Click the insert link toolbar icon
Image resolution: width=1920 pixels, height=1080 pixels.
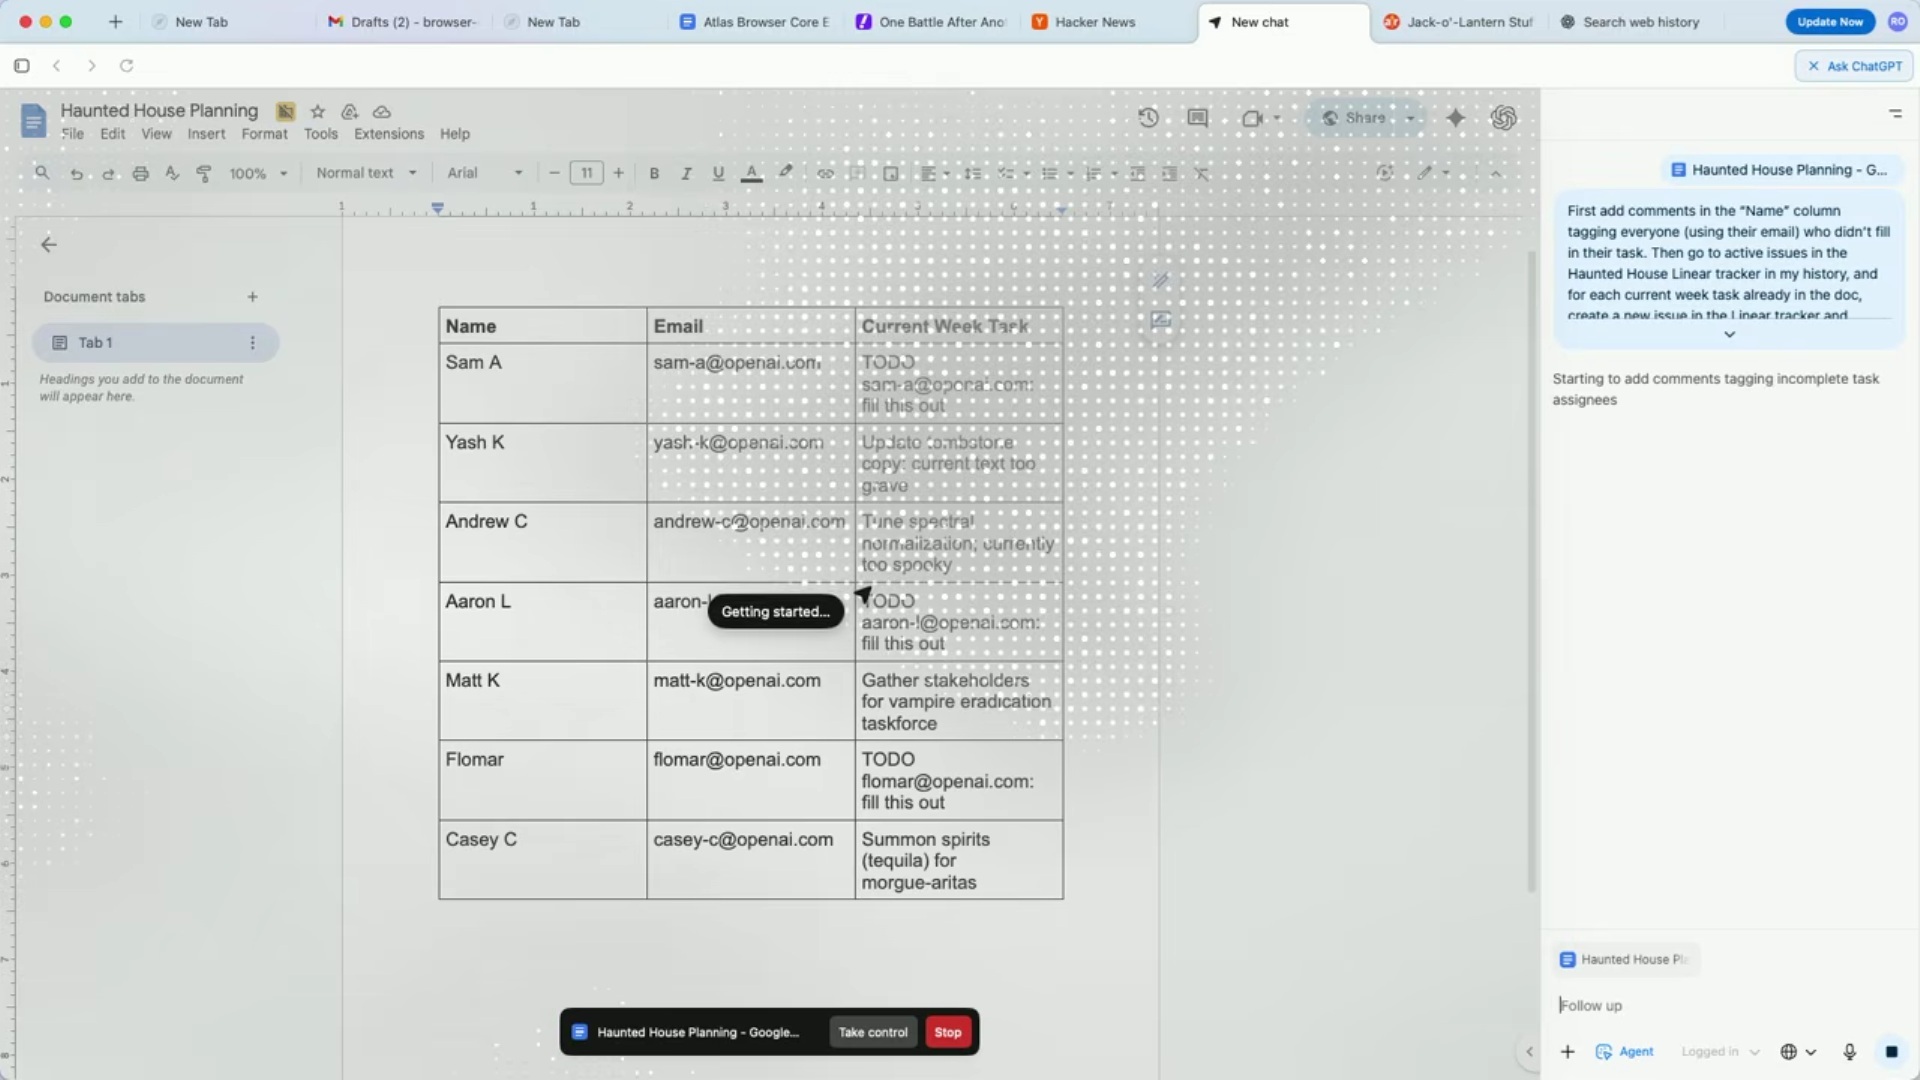coord(825,173)
